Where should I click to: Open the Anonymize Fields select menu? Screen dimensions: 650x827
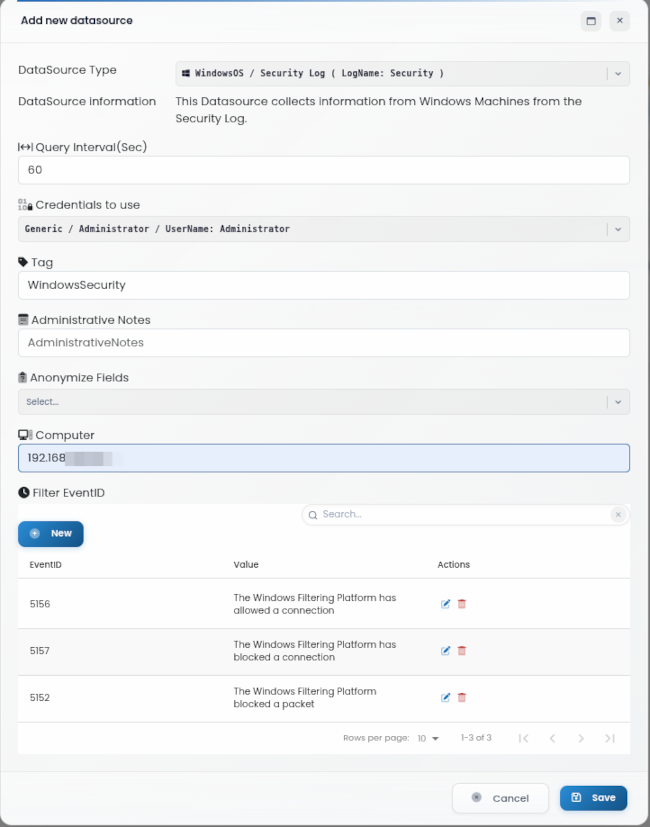tap(324, 402)
